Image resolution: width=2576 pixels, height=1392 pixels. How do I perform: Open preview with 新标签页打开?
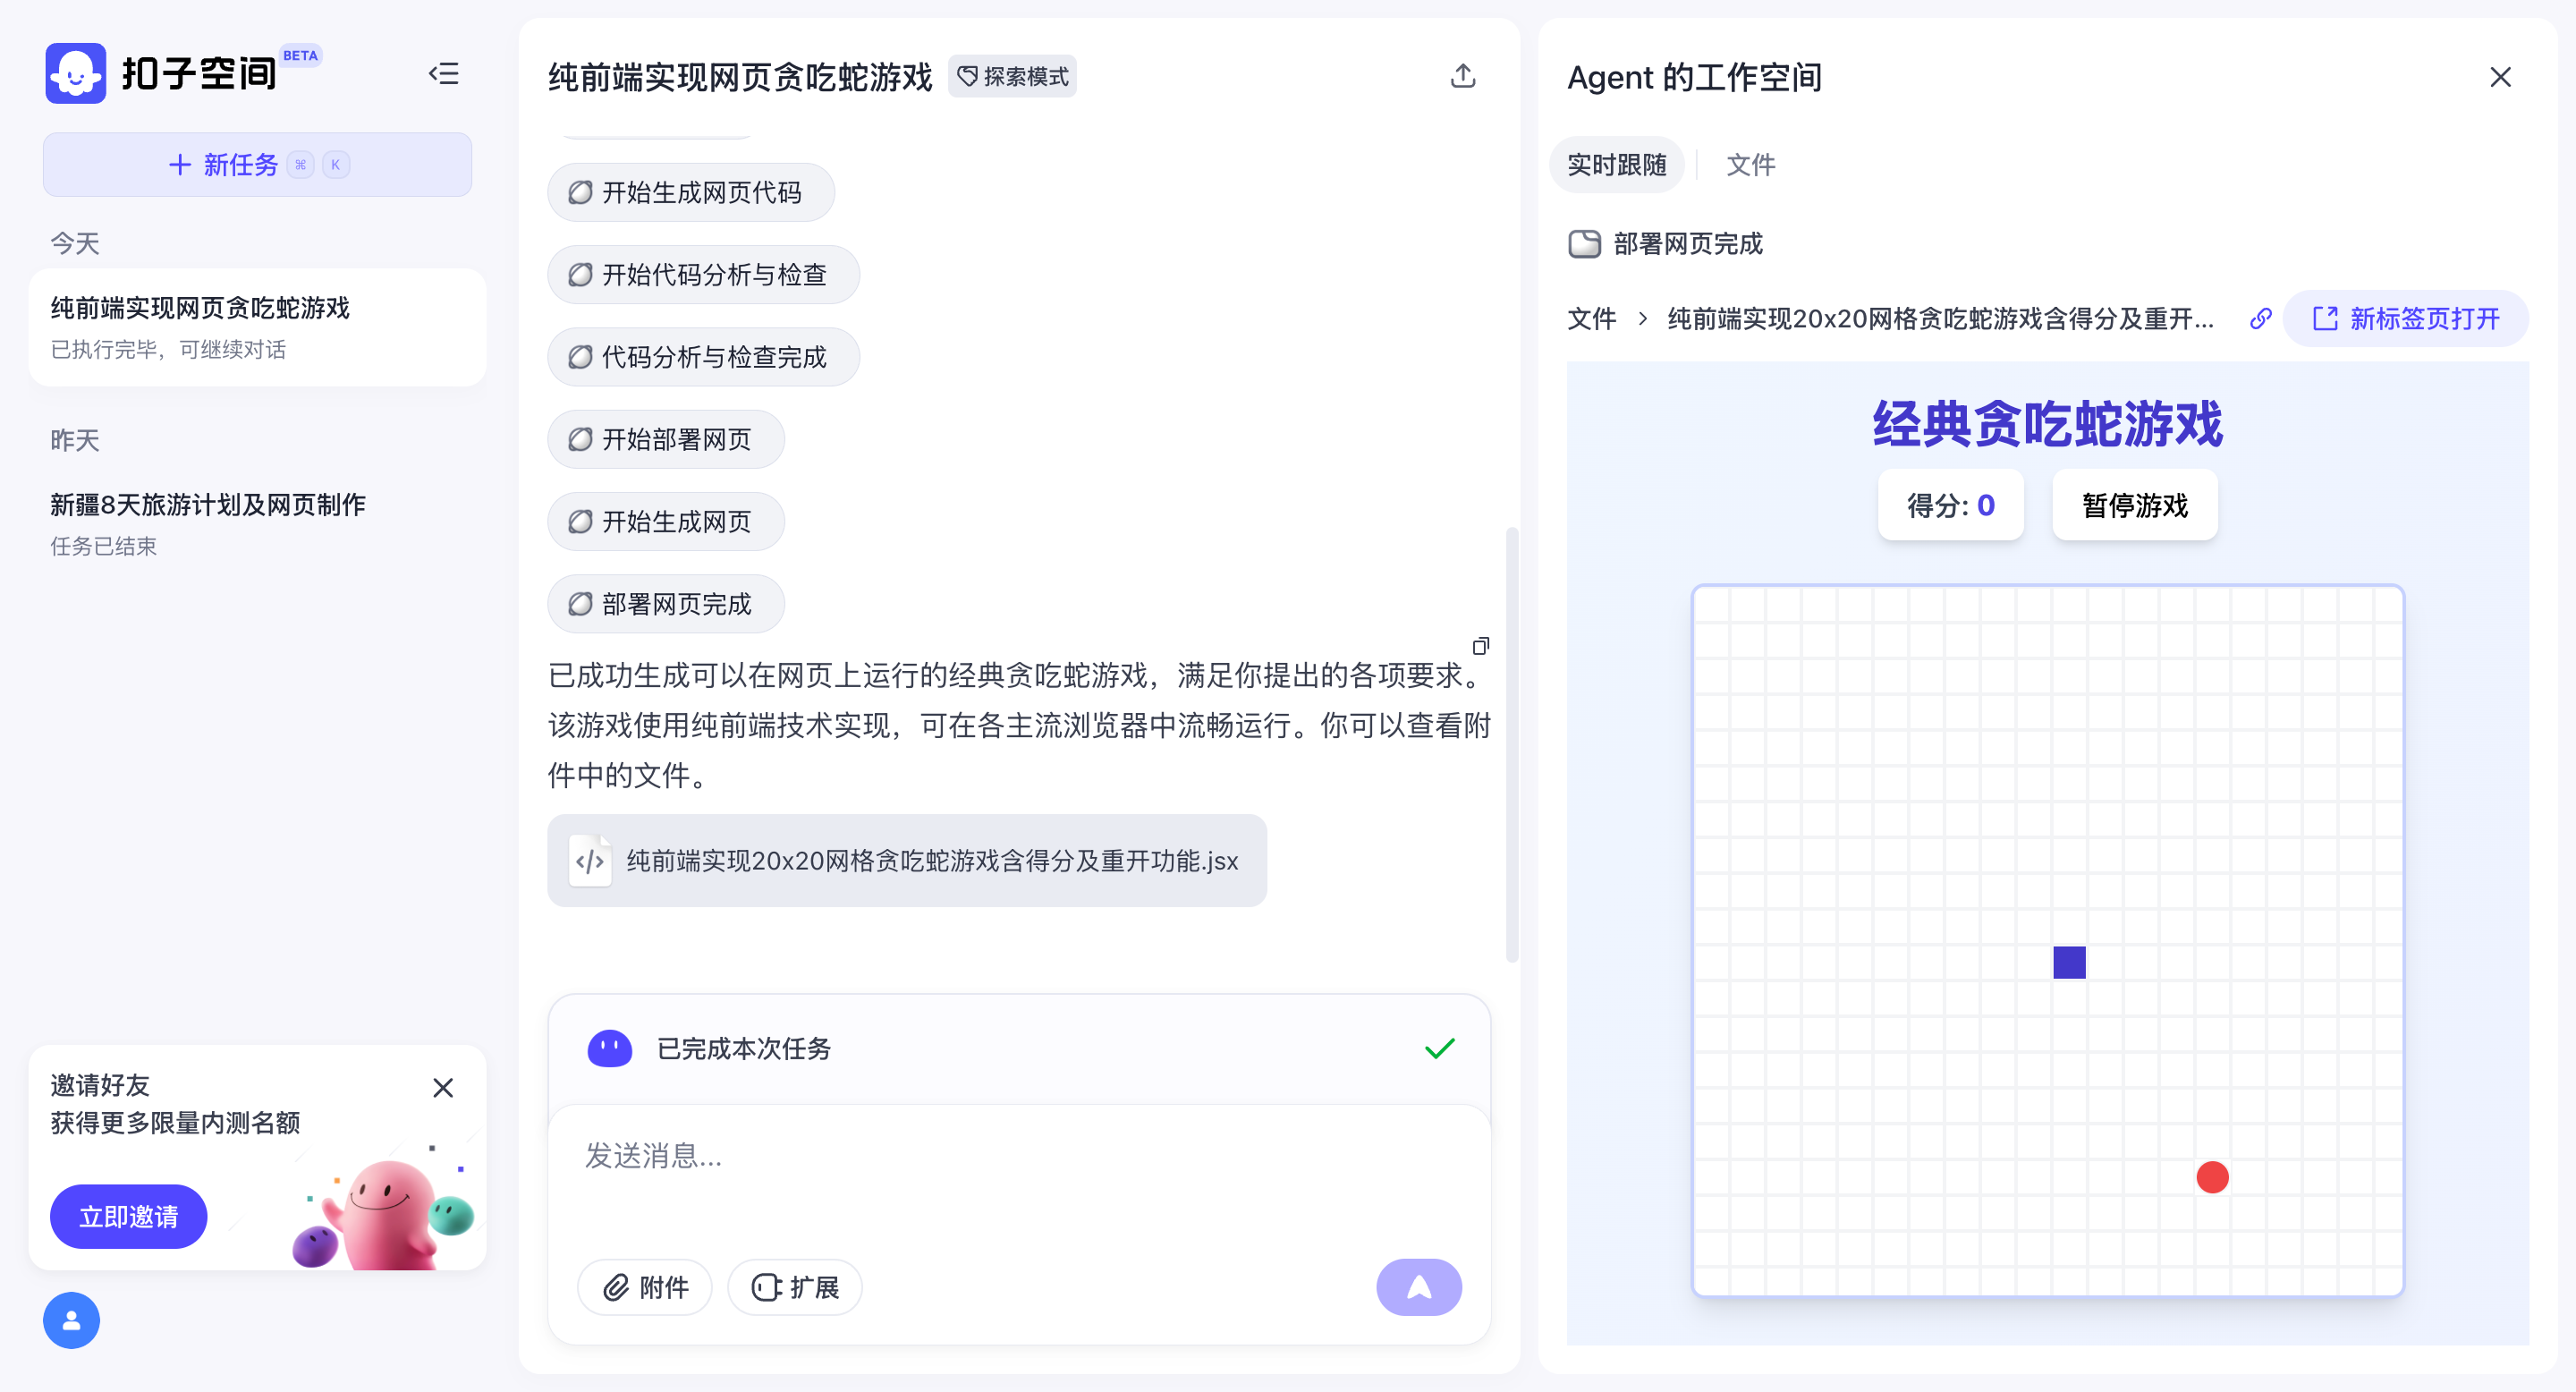2405,319
